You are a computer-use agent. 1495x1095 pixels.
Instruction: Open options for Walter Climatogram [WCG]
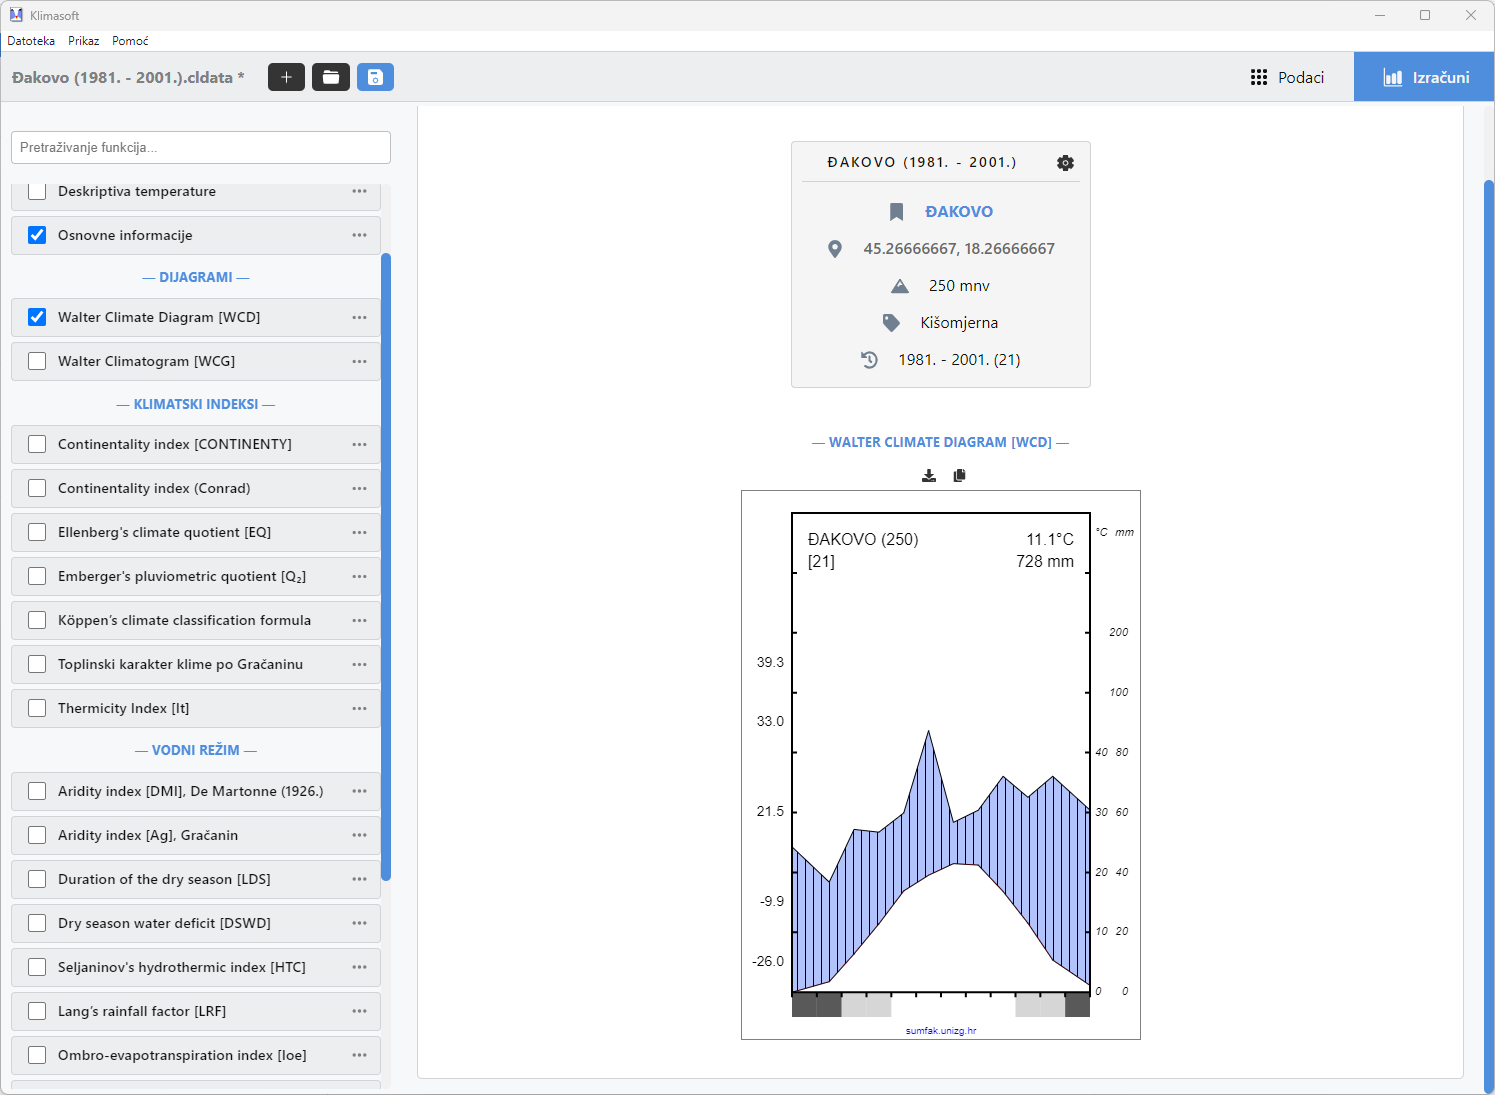pyautogui.click(x=359, y=361)
